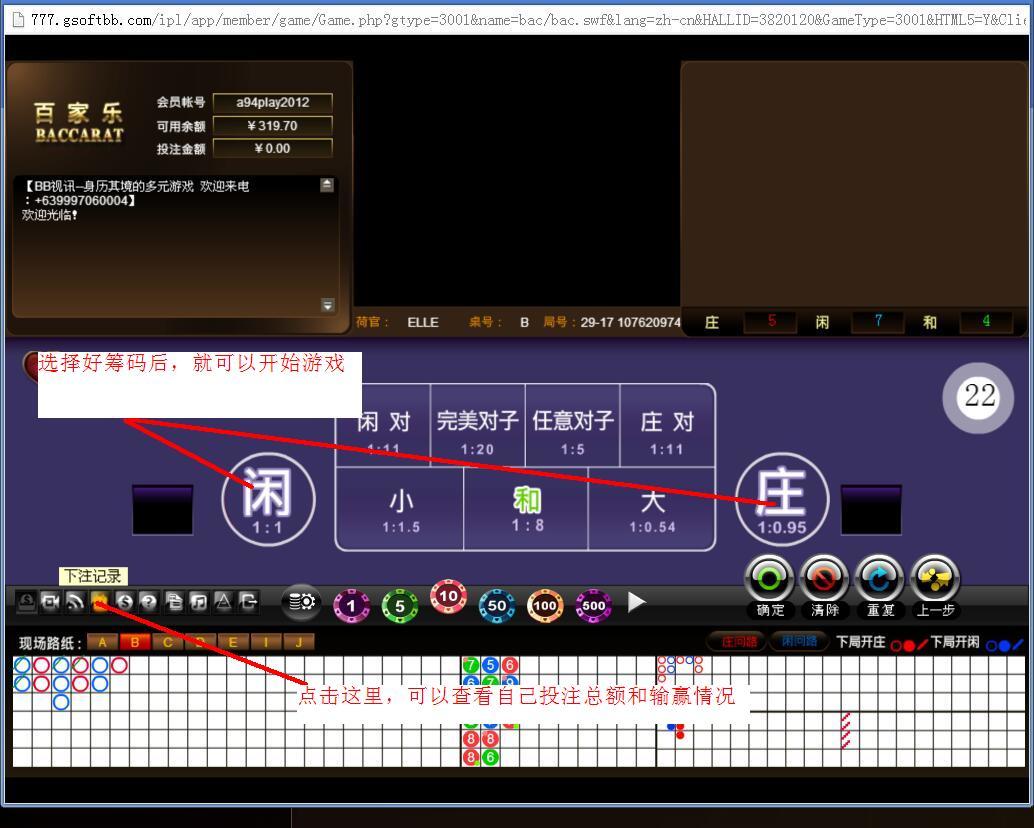The height and width of the screenshot is (828, 1034).
Task: Bet on 小 (Small) area
Action: 400,509
